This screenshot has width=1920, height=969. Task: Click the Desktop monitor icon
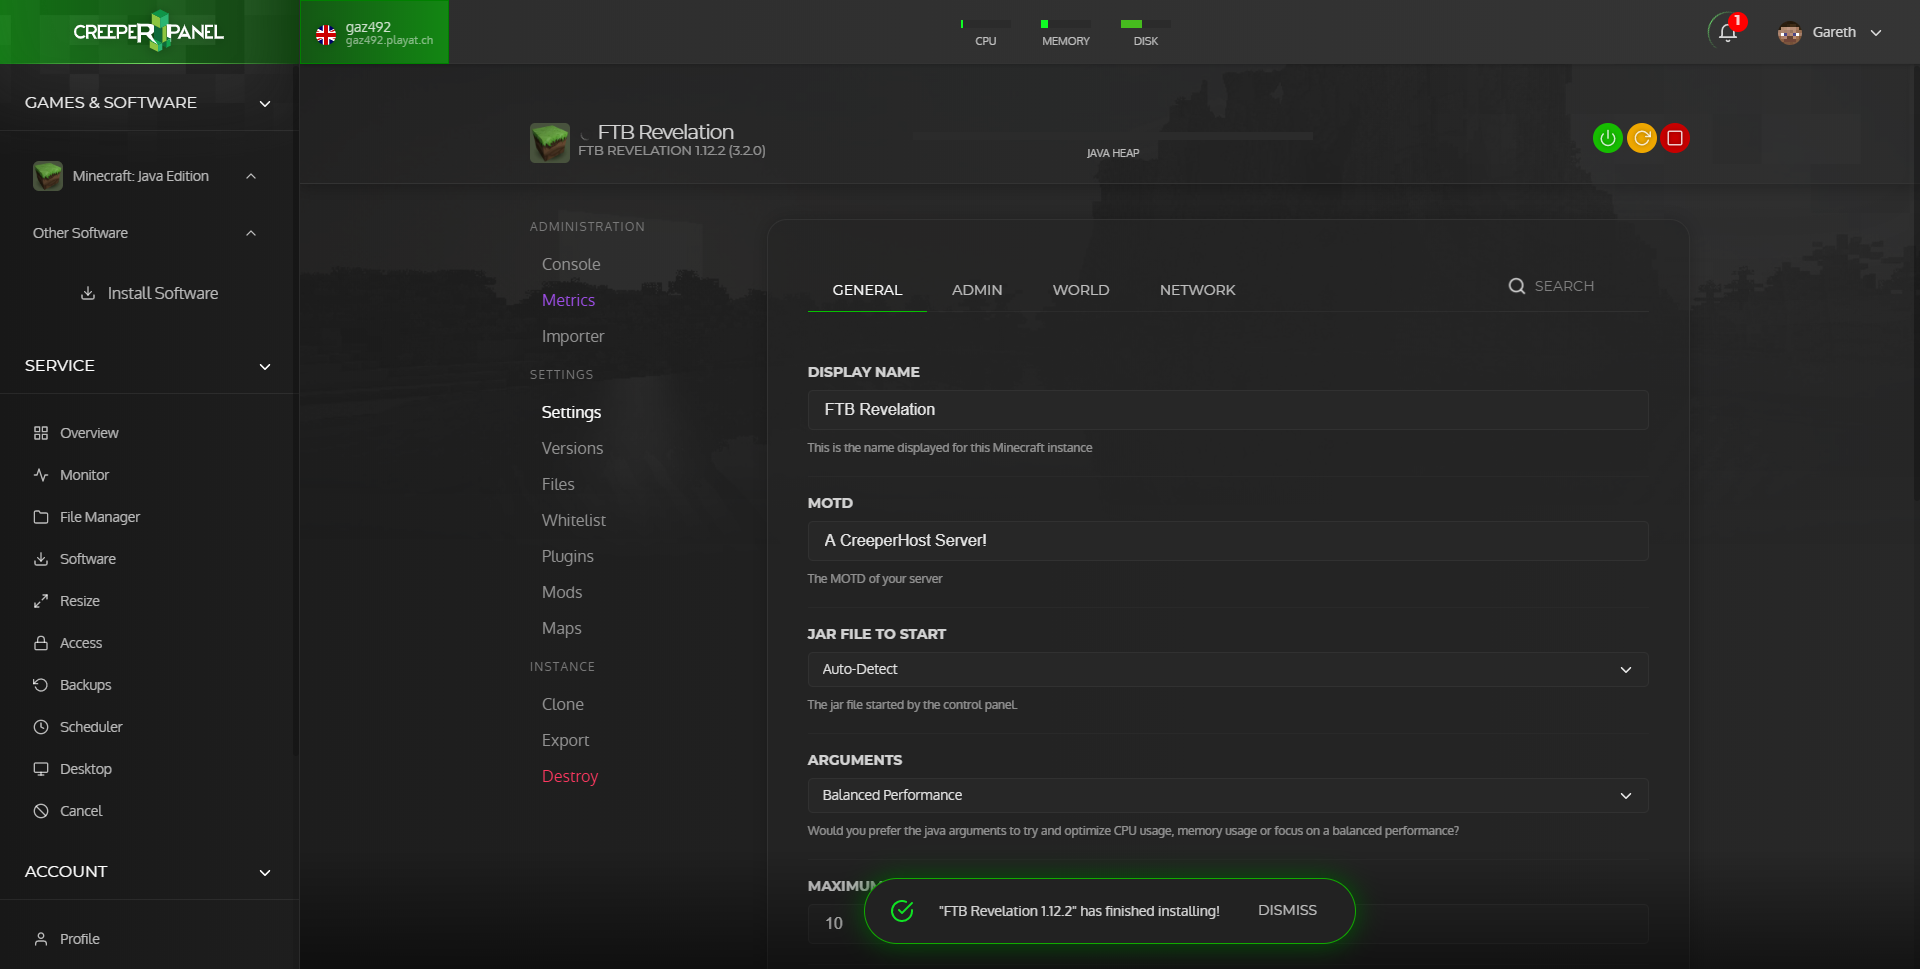tap(41, 769)
